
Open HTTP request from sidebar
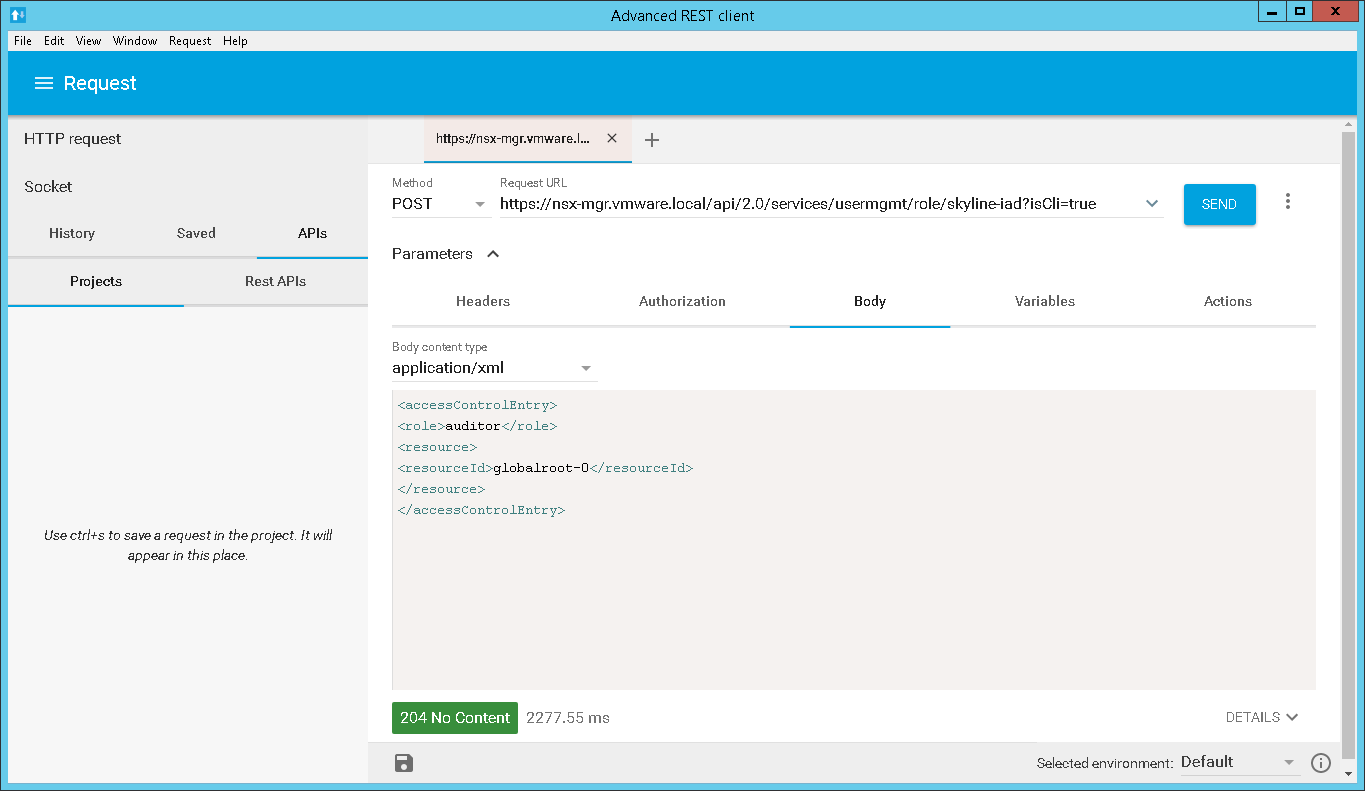(73, 139)
